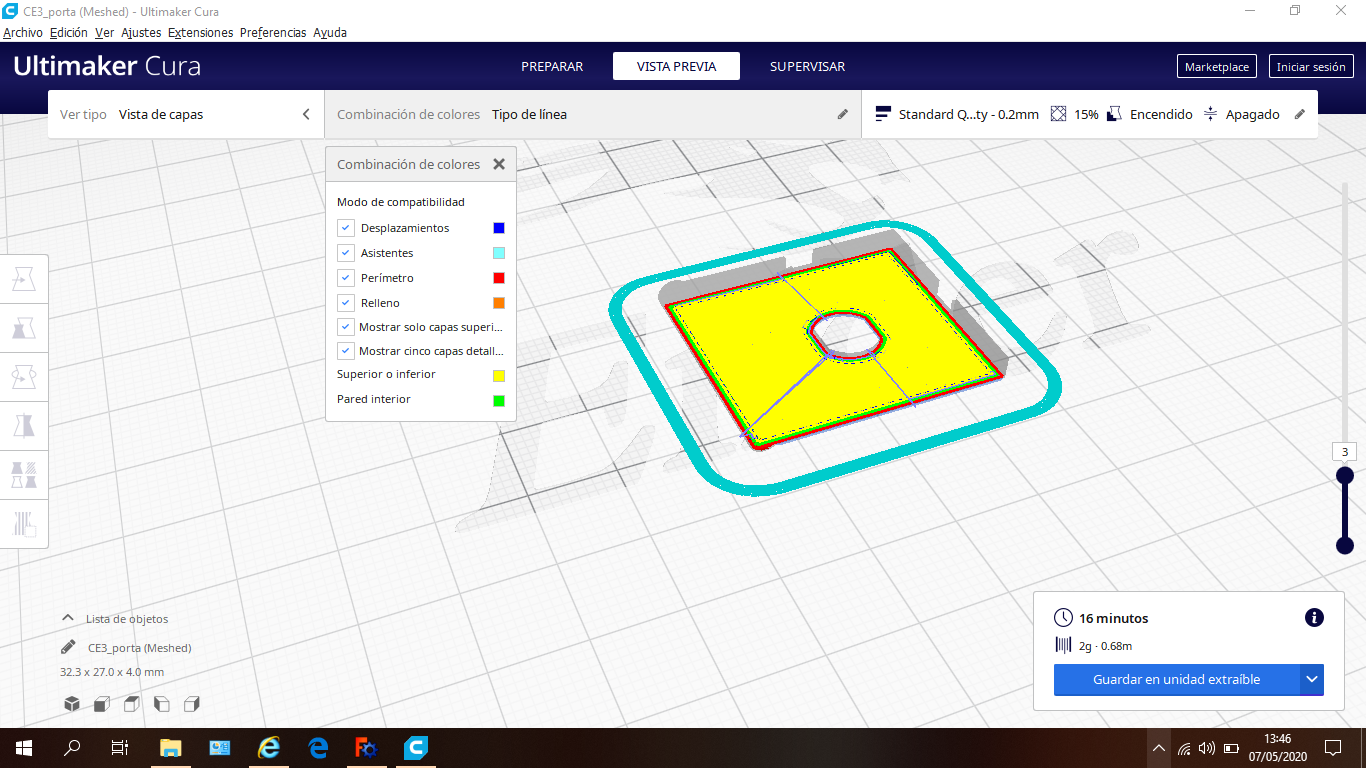Click the '32.3 x 27.0 x 4.0 mm' dimensions text
The image size is (1366, 768).
112,672
